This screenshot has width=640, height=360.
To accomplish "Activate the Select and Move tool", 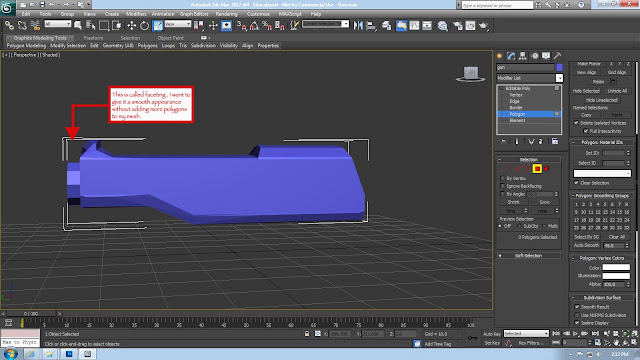I will click(131, 26).
